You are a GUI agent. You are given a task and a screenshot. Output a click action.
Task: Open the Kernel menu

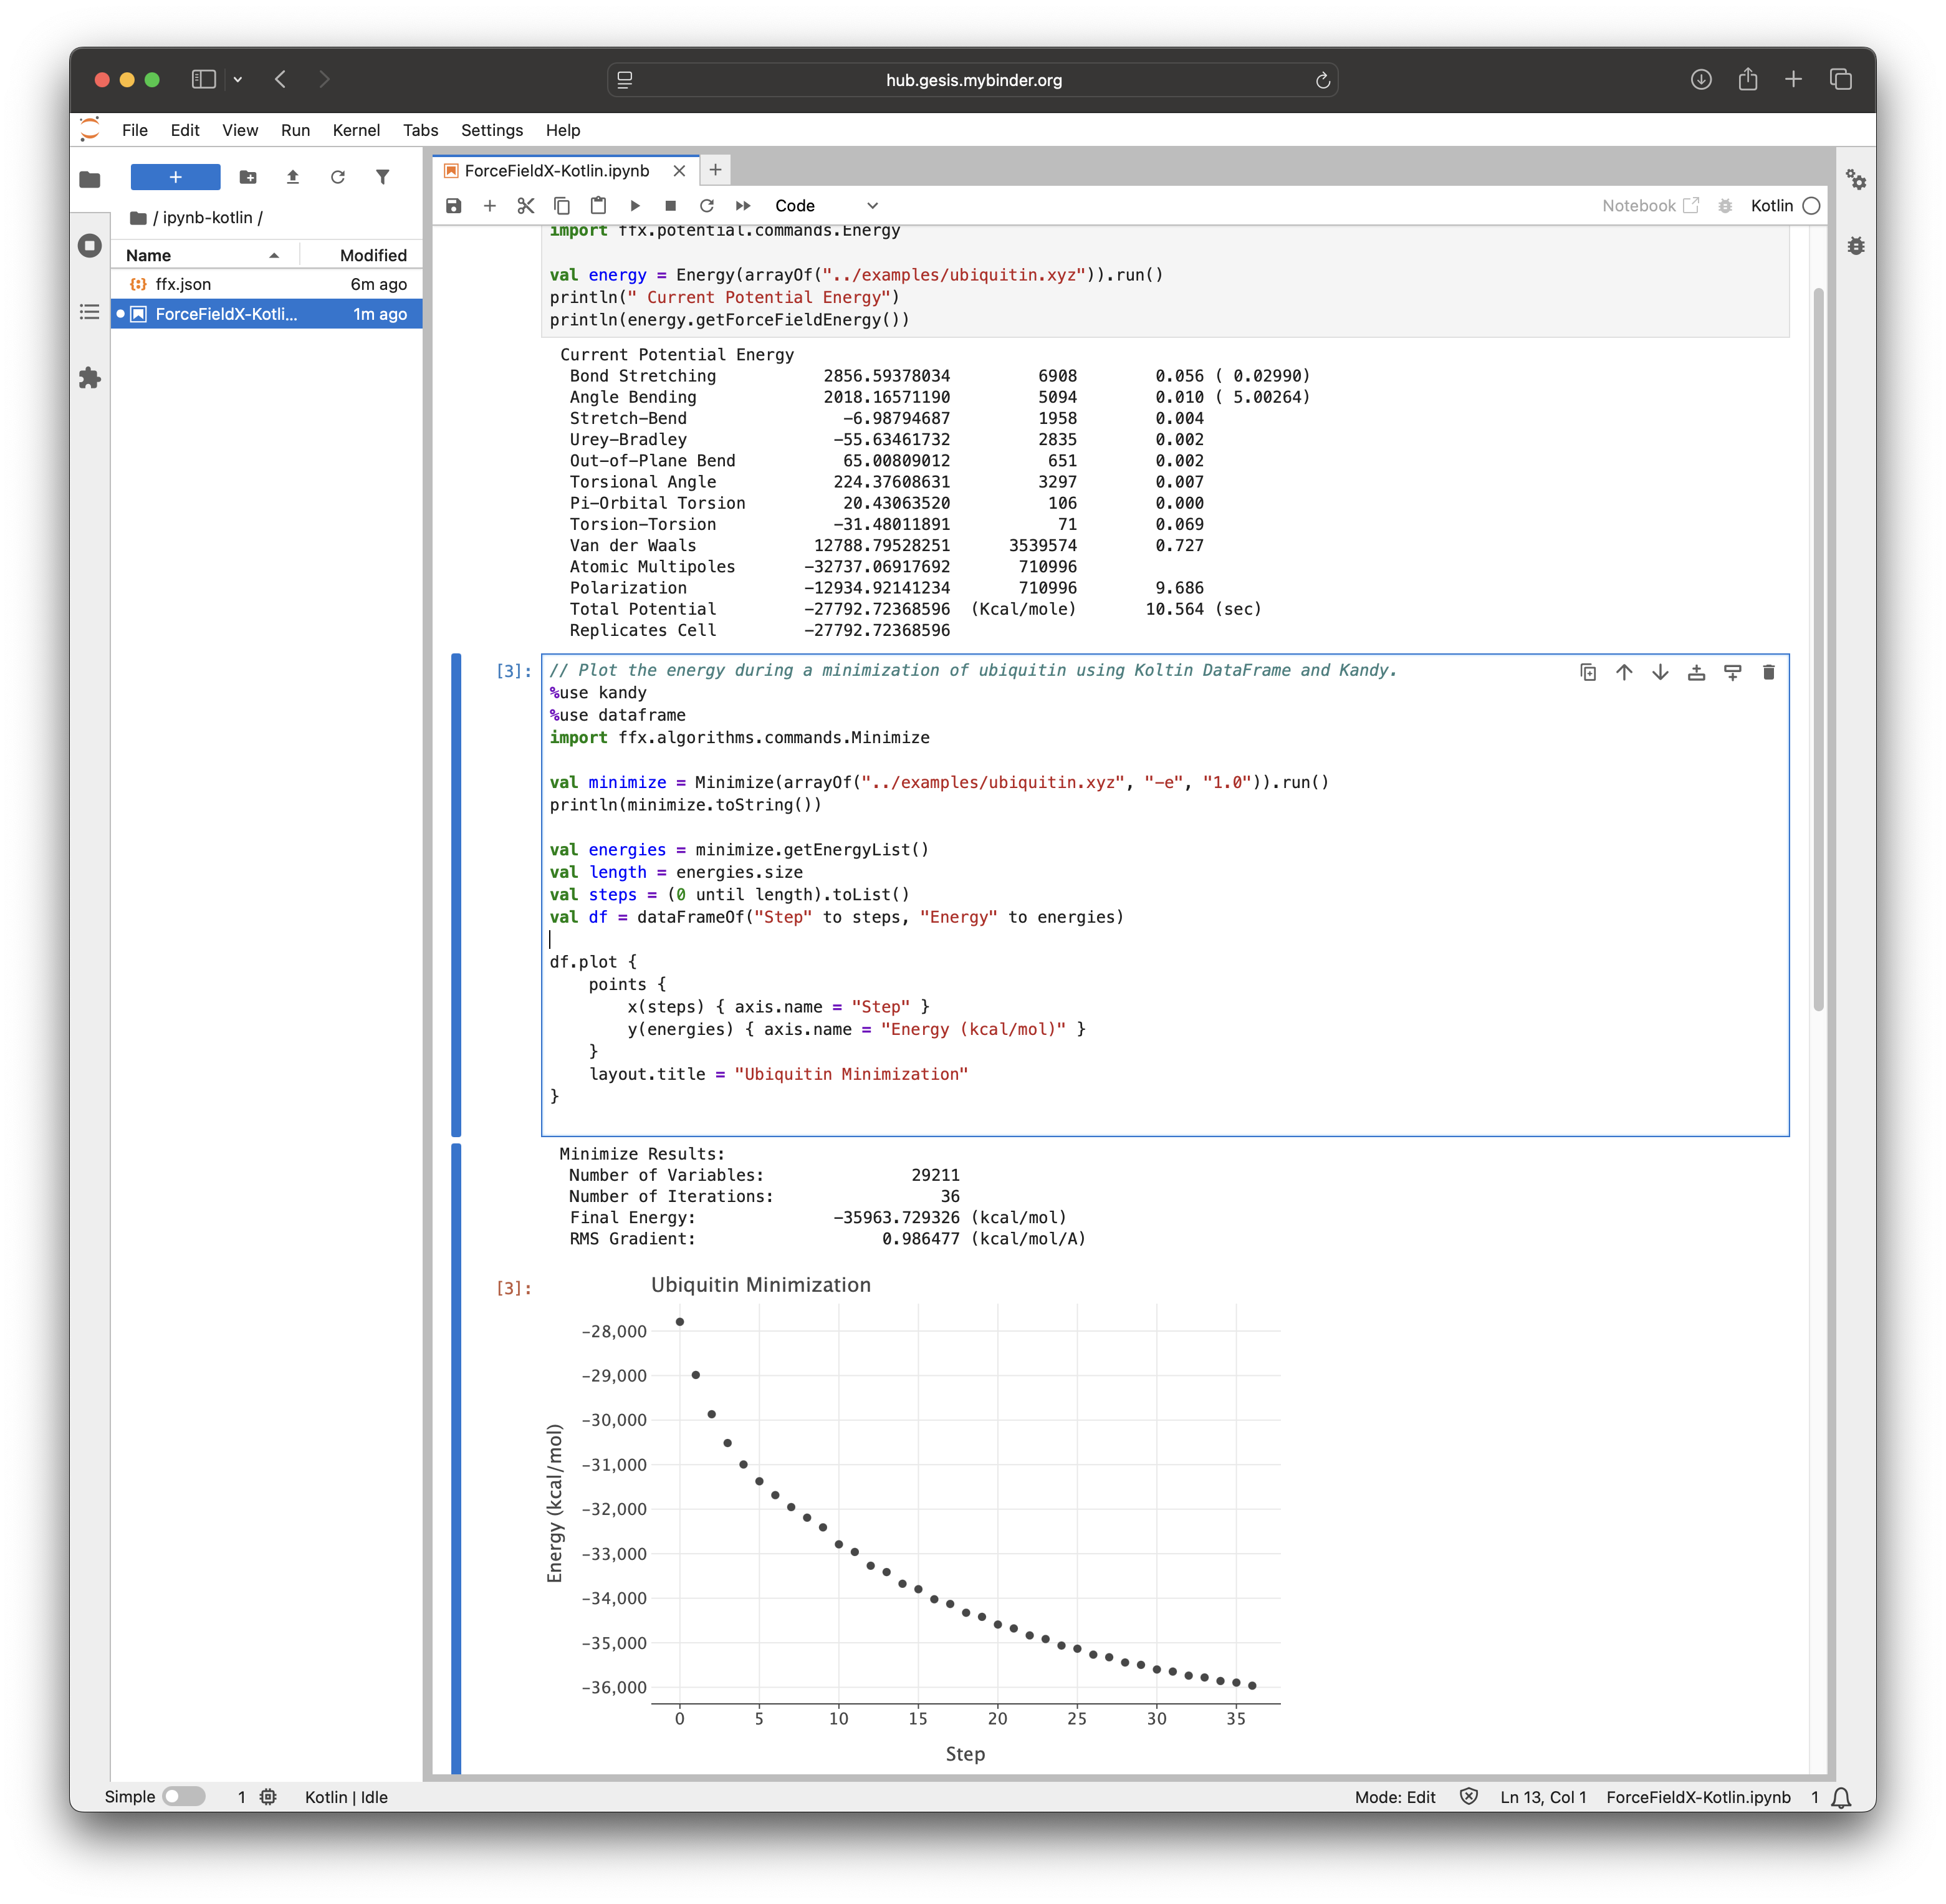356,130
